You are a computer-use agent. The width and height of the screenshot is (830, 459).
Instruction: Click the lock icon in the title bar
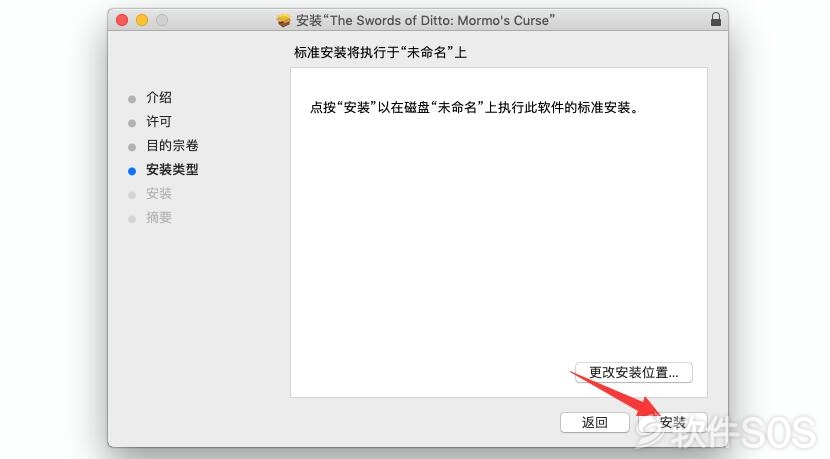coord(716,20)
